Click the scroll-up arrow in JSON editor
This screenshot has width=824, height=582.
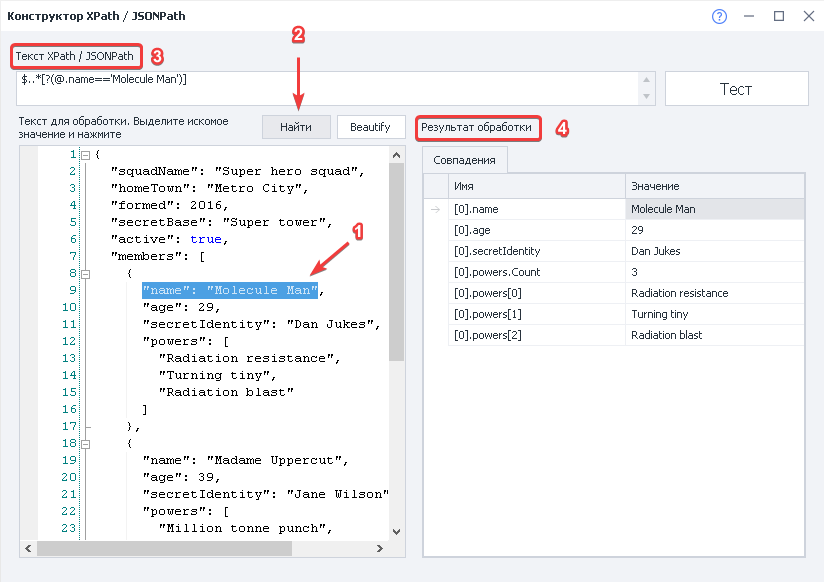tap(396, 155)
